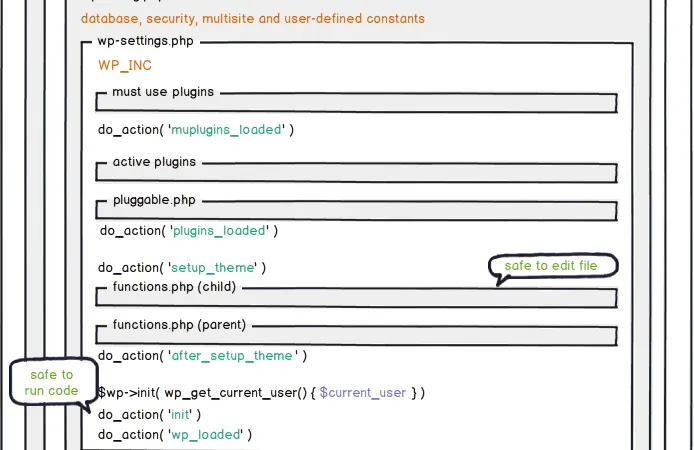Click the orange WP_INC constant

(x=125, y=65)
